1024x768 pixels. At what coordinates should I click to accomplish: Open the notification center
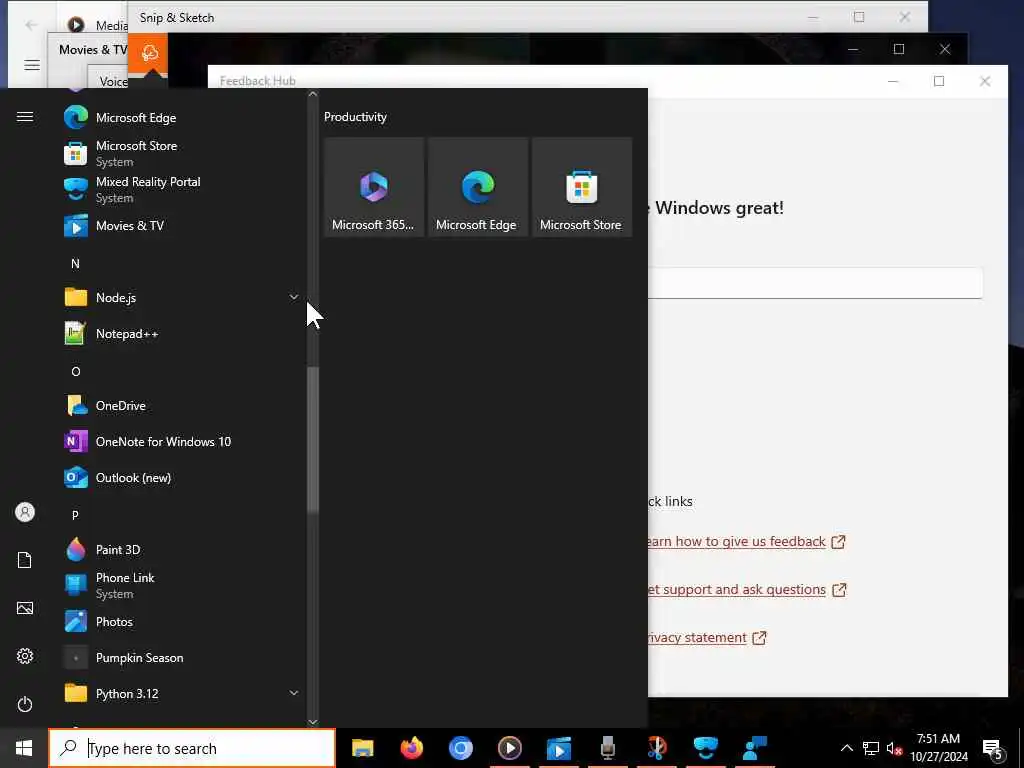tap(993, 748)
